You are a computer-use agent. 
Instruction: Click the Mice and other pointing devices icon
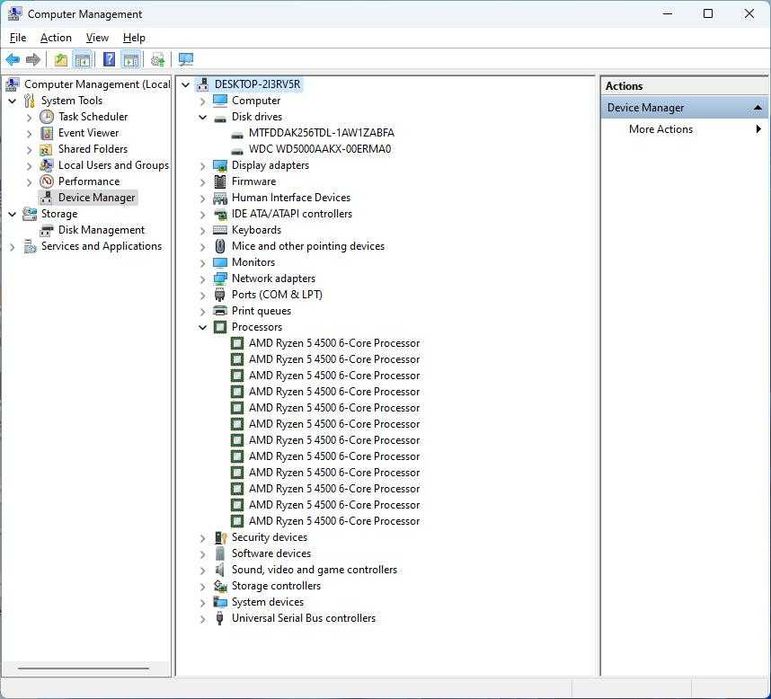(220, 246)
